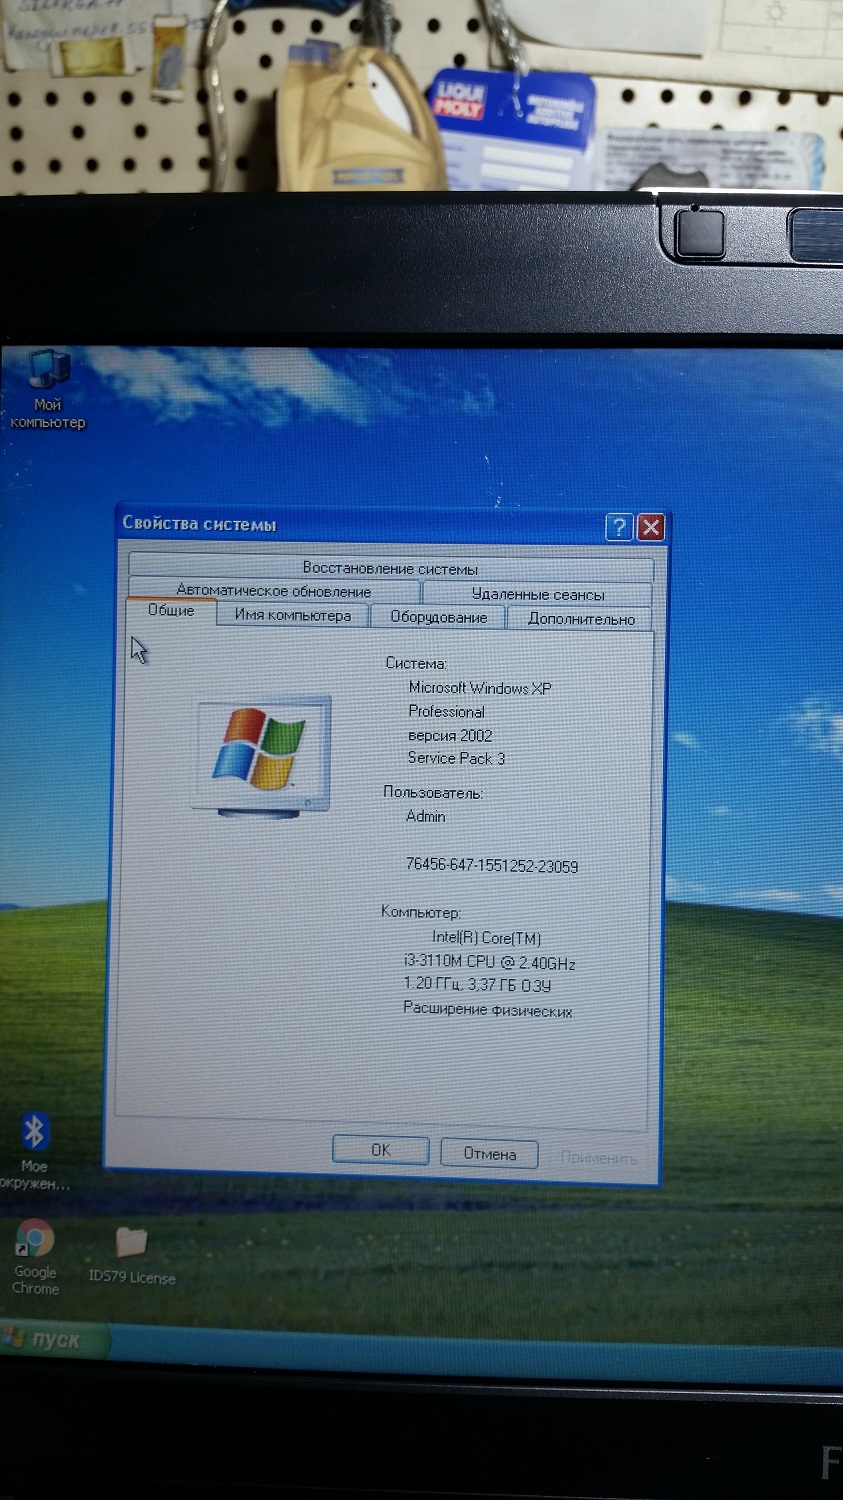
Task: Click the Help question mark button
Action: click(x=619, y=527)
